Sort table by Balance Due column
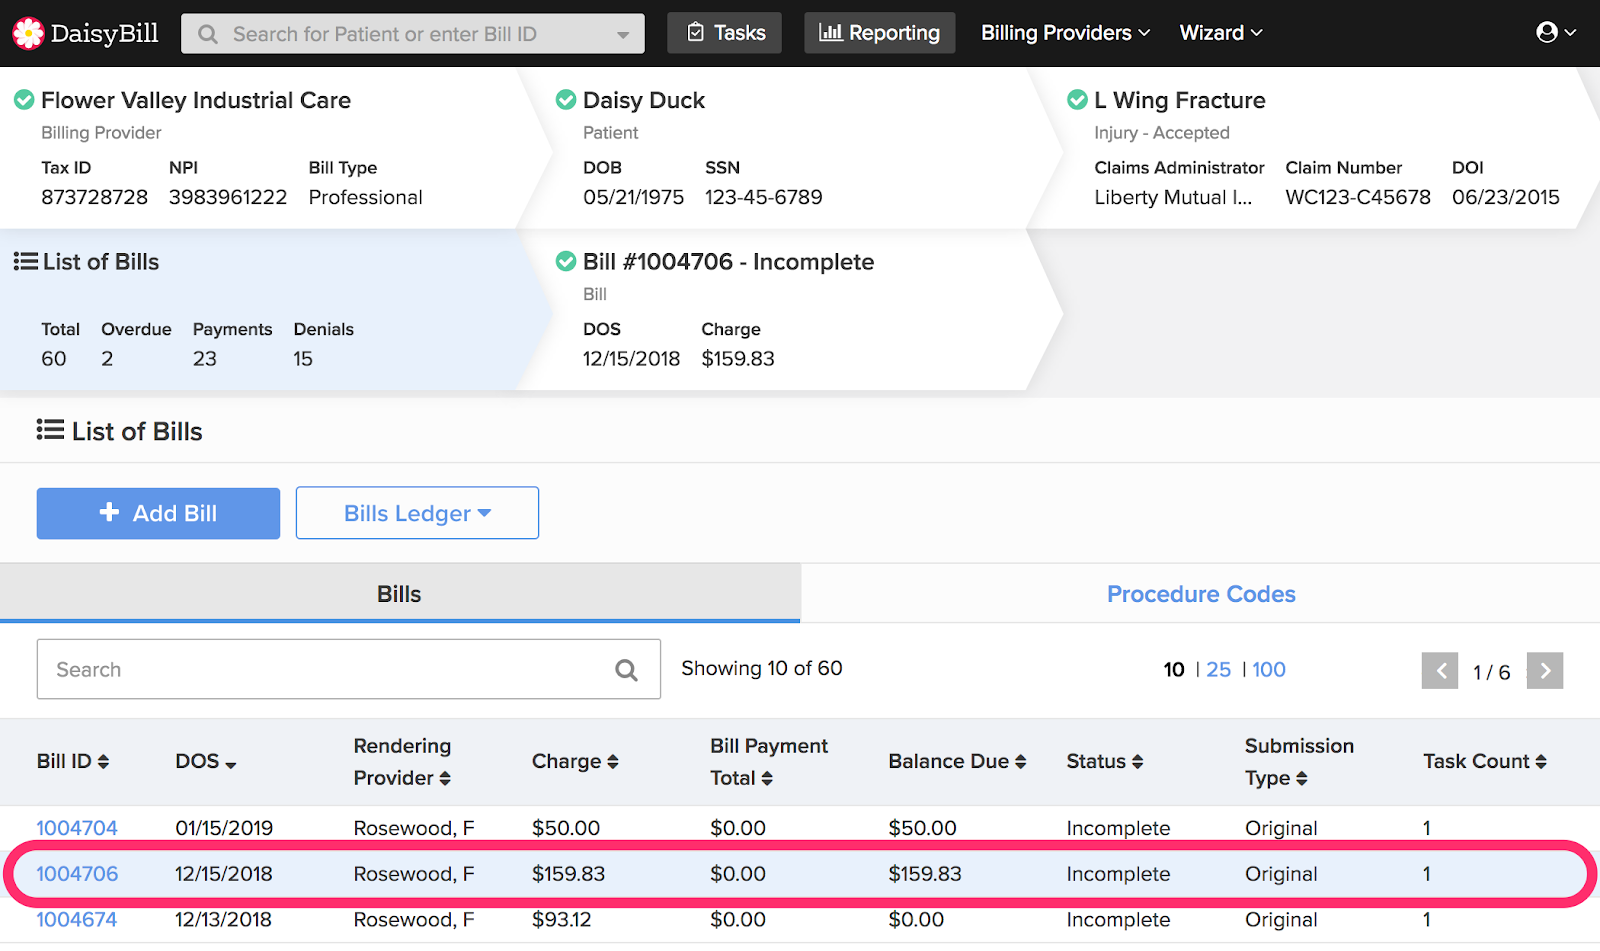Viewport: 1600px width, 951px height. [957, 762]
